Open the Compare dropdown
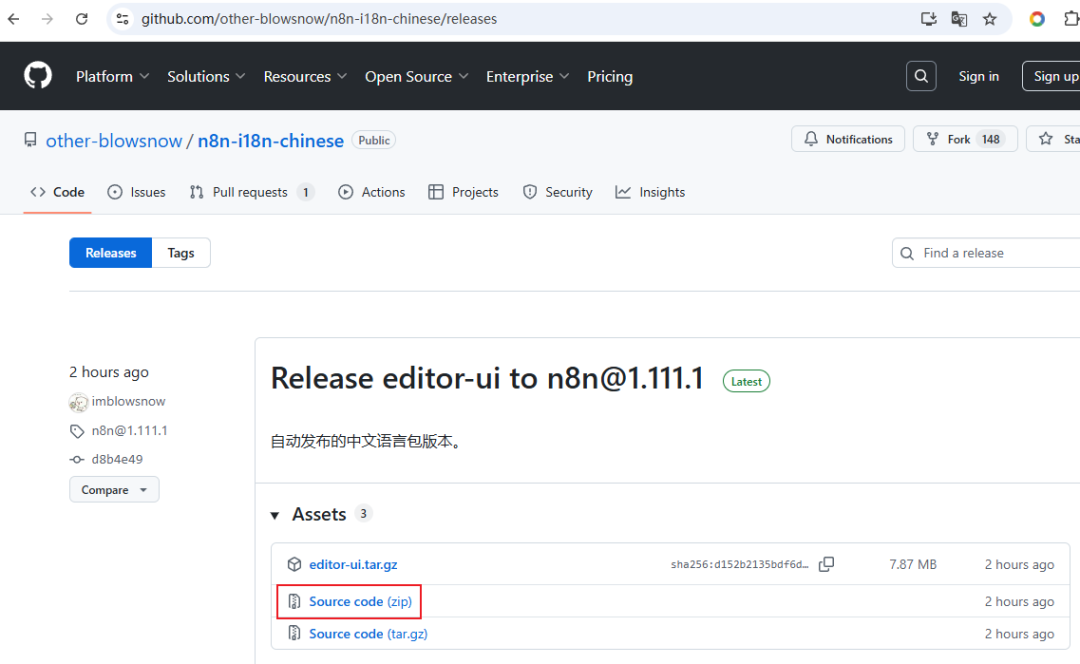Image resolution: width=1080 pixels, height=664 pixels. (114, 490)
